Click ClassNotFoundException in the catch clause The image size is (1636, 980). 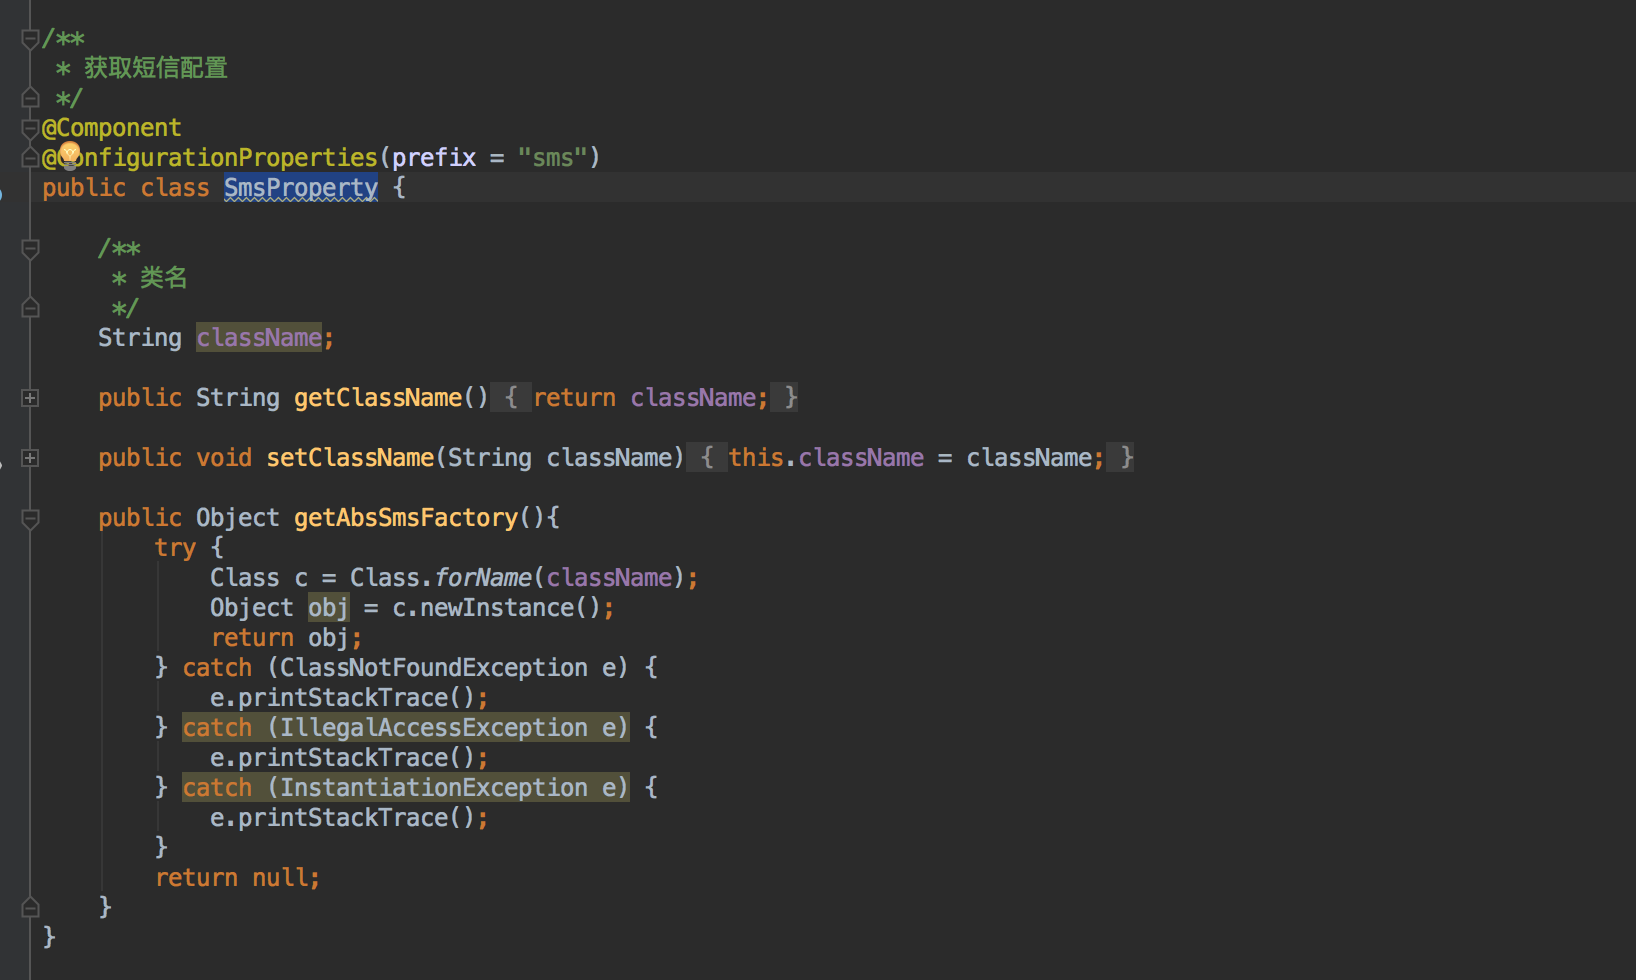pyautogui.click(x=433, y=668)
